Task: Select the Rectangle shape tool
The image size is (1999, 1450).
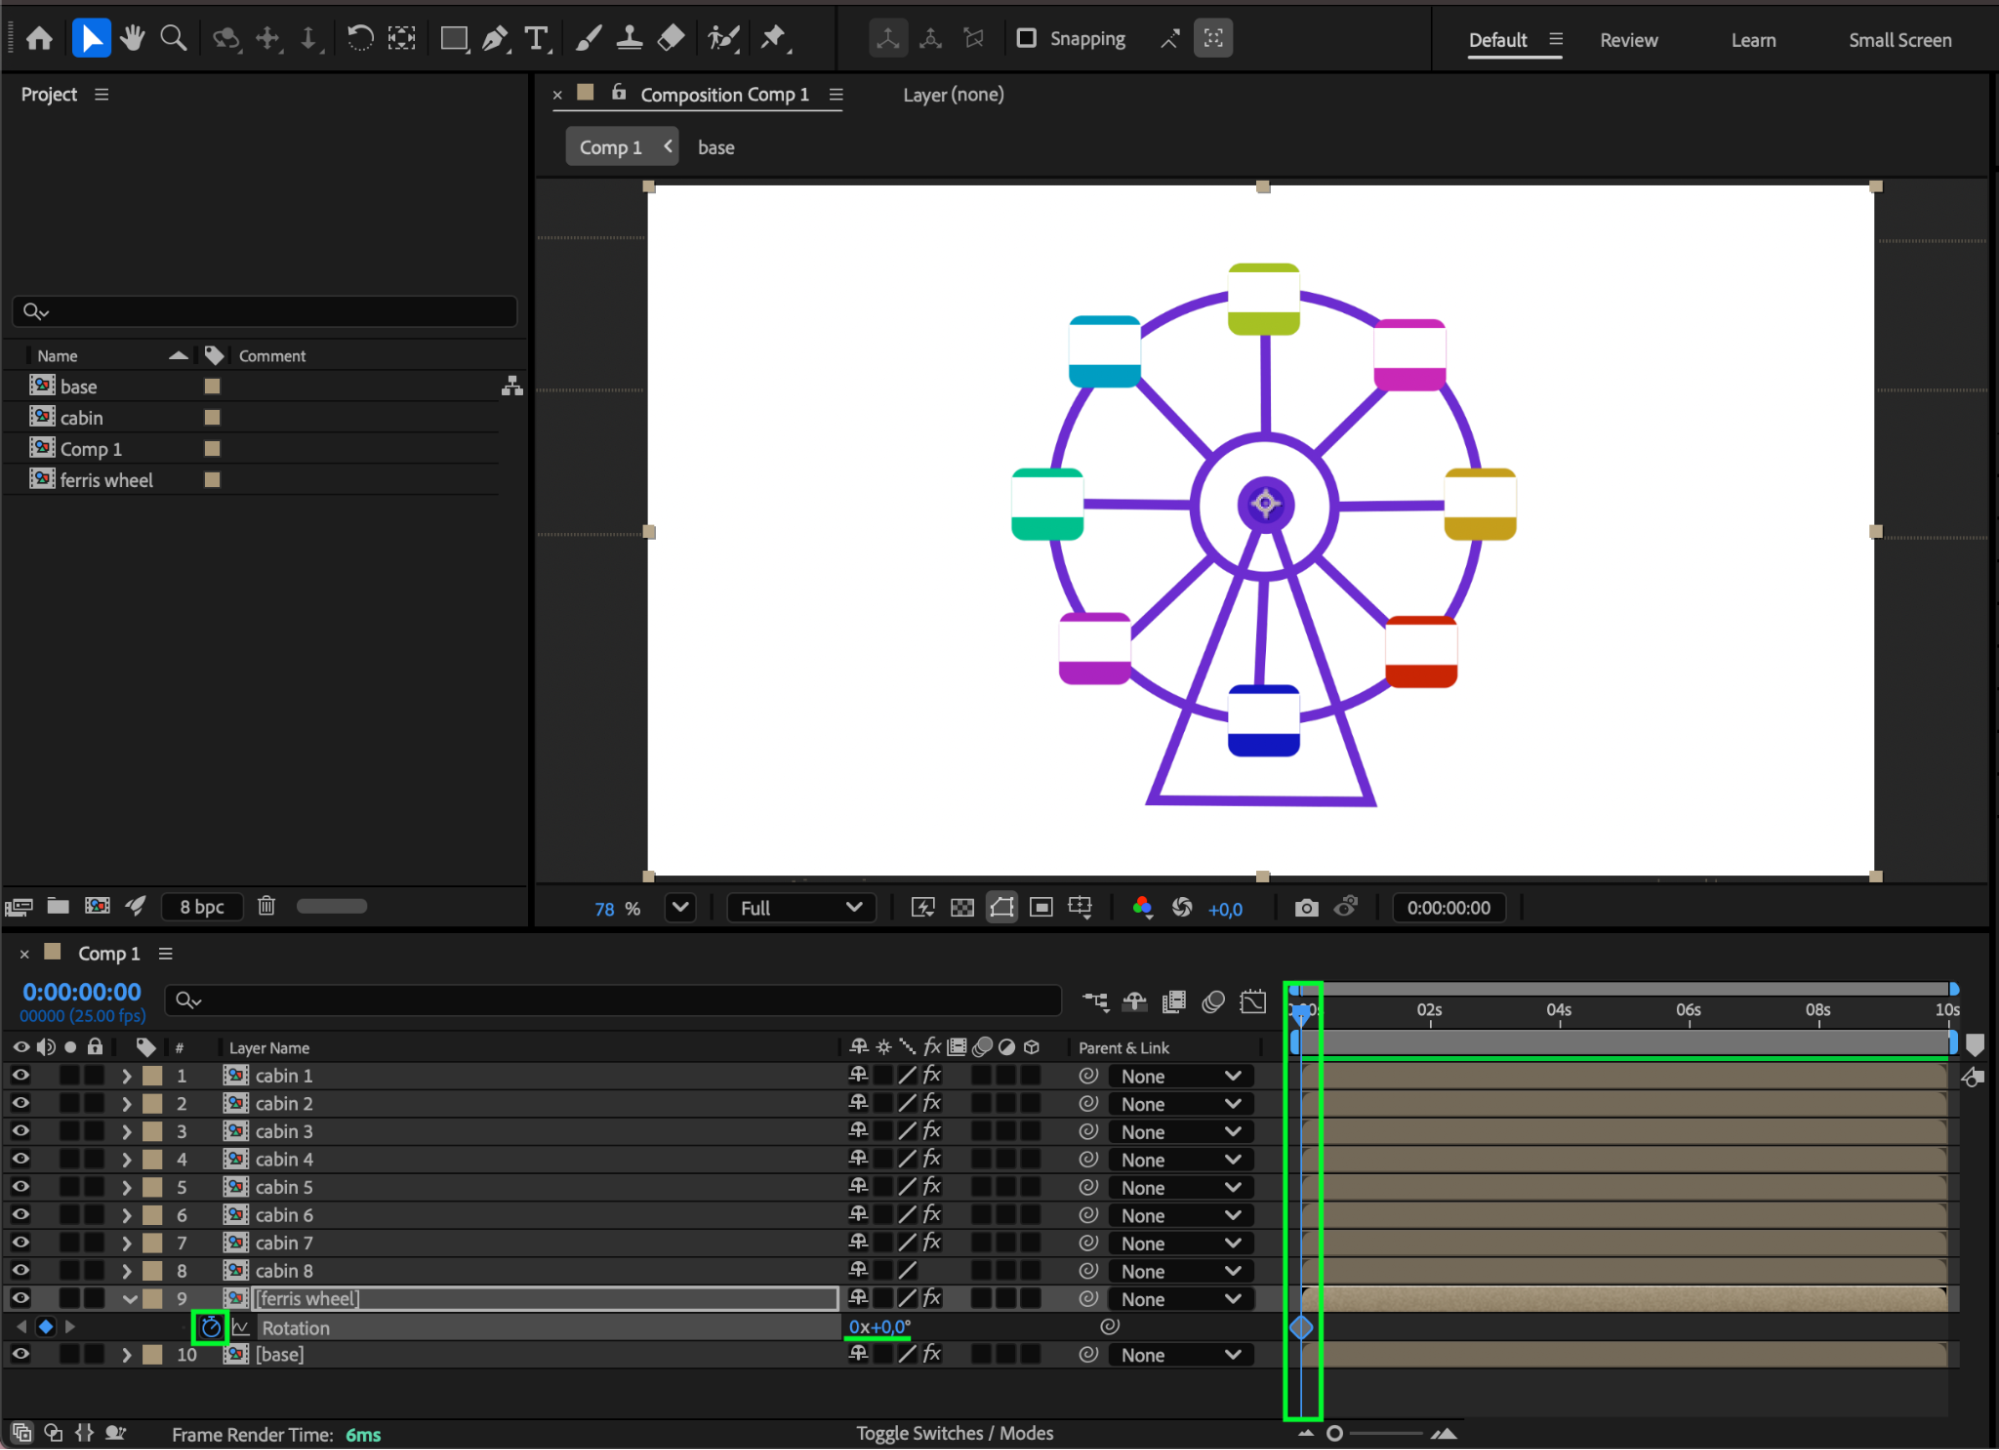Action: tap(454, 39)
